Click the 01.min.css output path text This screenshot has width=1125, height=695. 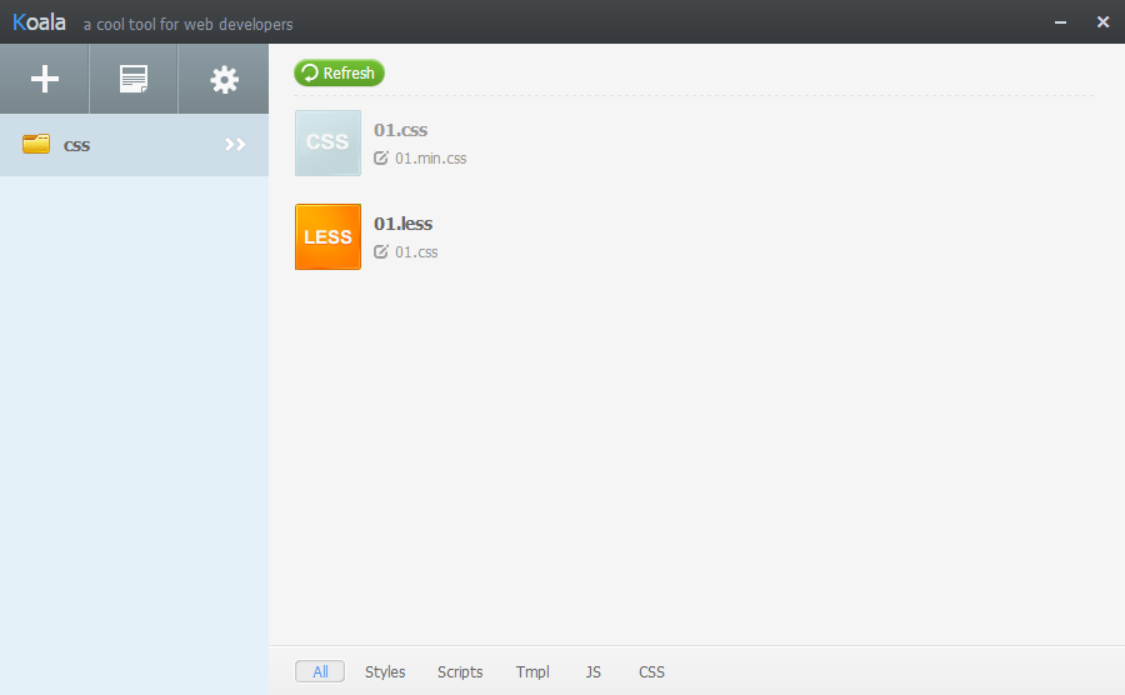tap(430, 159)
